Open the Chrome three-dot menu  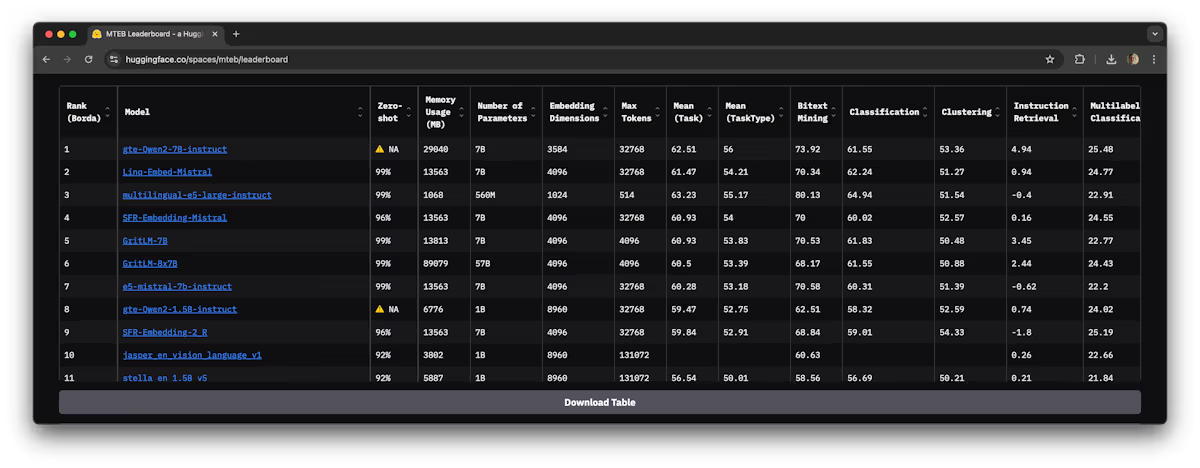(1154, 59)
